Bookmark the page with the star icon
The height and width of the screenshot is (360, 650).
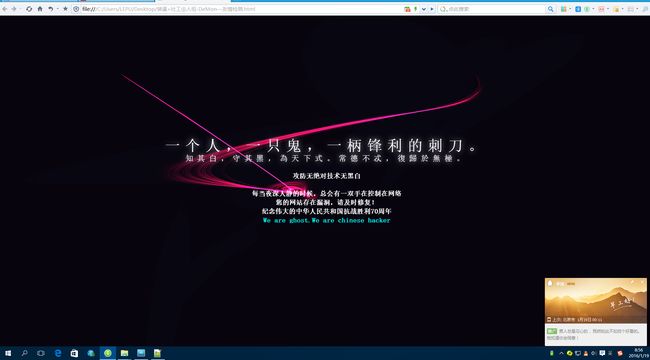65,9
